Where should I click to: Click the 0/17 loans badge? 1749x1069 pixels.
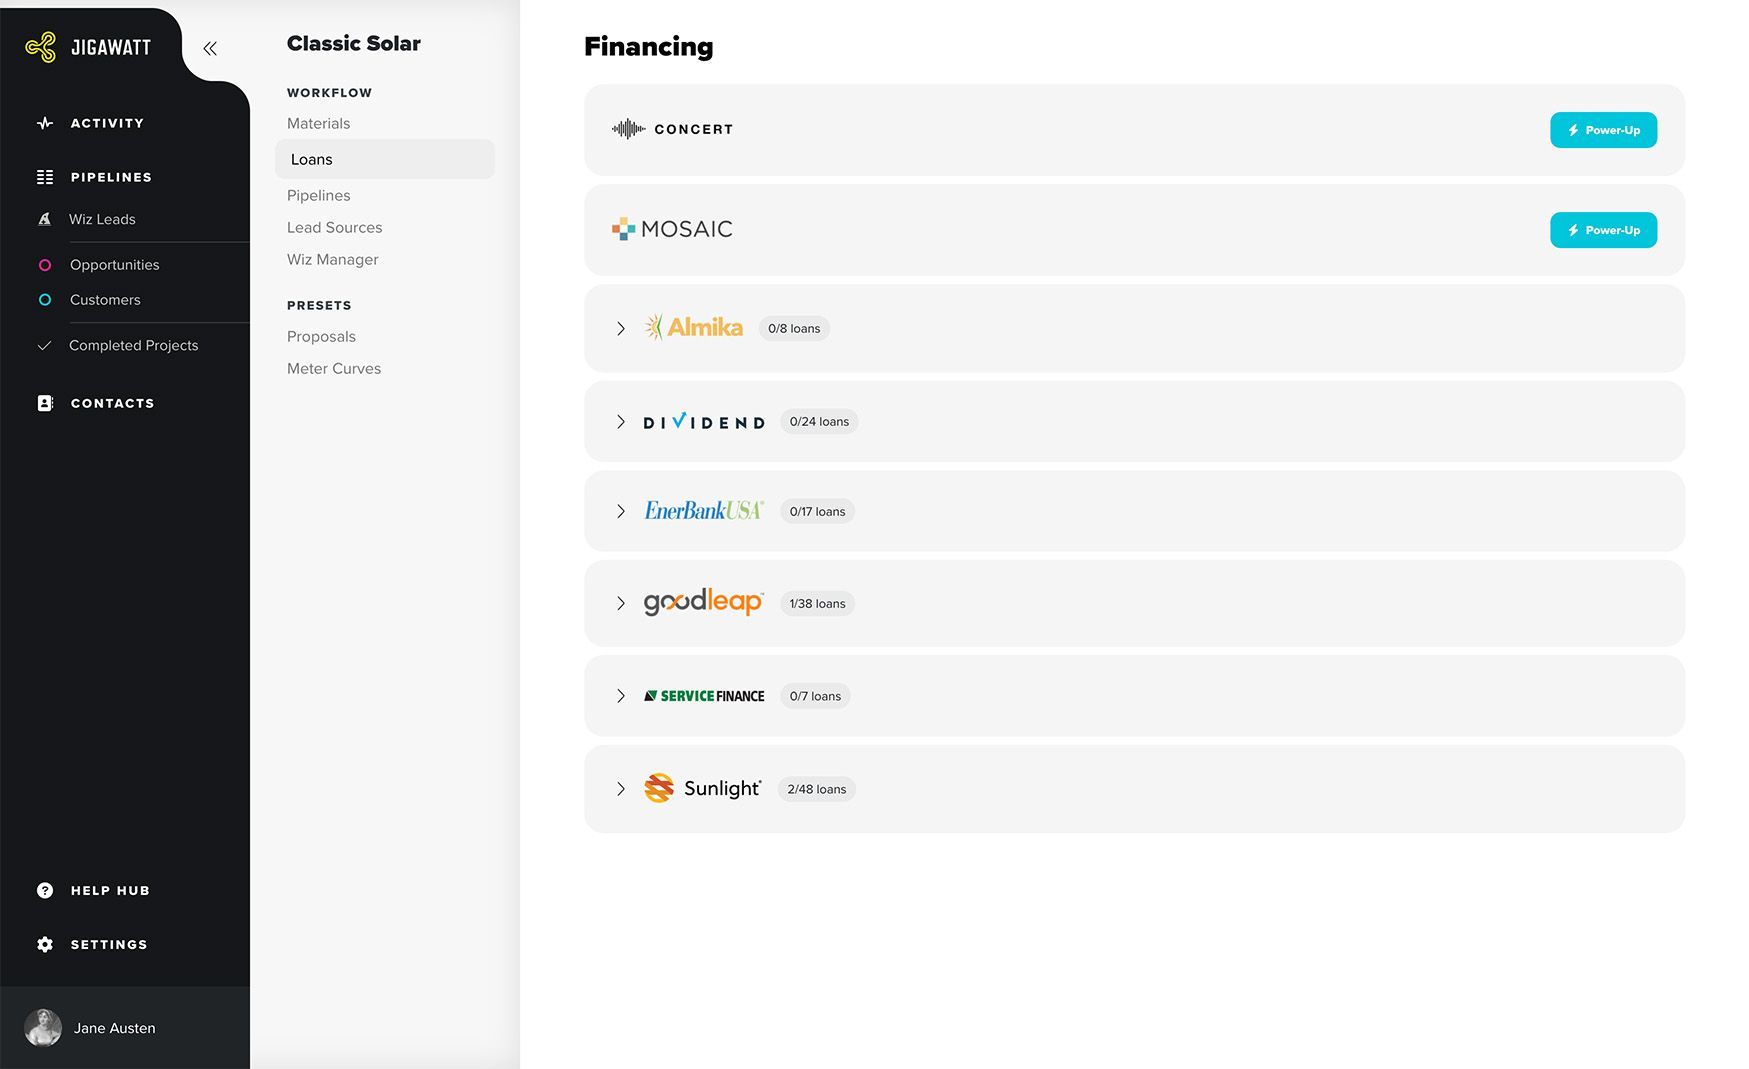coord(817,511)
